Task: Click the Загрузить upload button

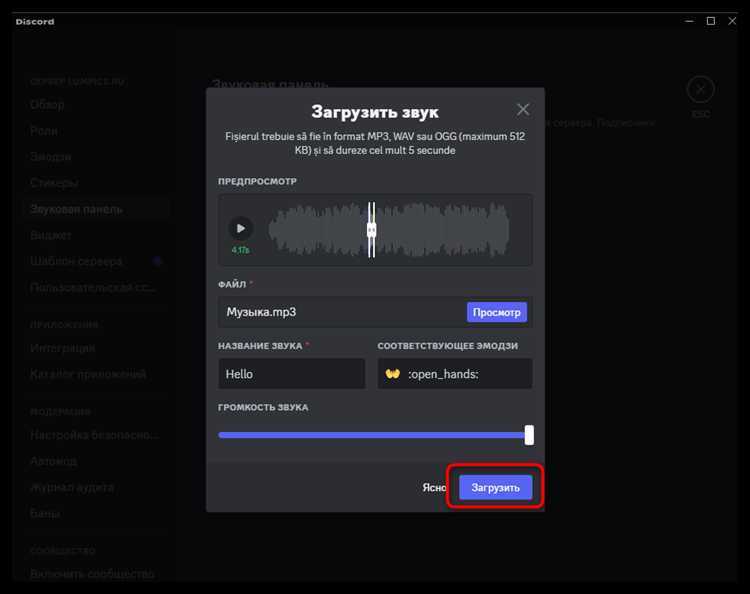Action: (496, 487)
